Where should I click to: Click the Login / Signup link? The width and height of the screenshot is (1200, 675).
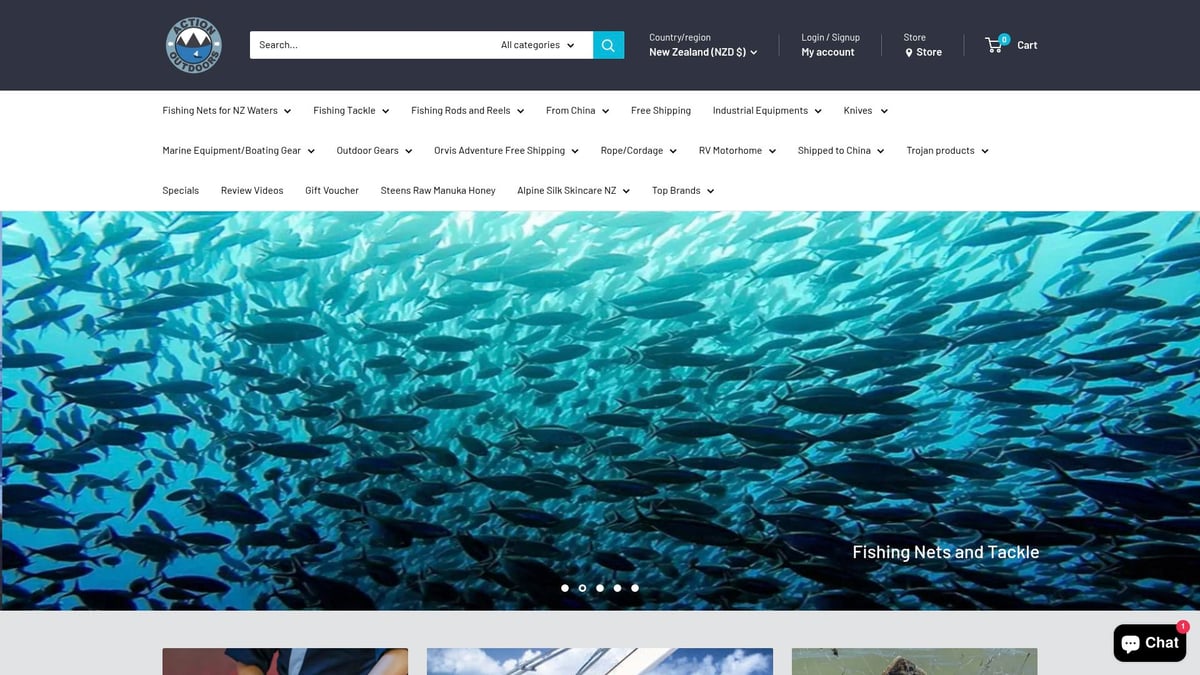[x=830, y=37]
